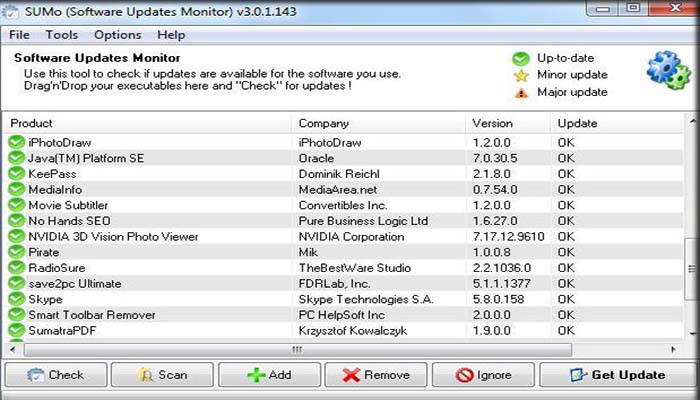The height and width of the screenshot is (400, 700).
Task: Click the vertical scrollbar thumb
Action: (692, 269)
